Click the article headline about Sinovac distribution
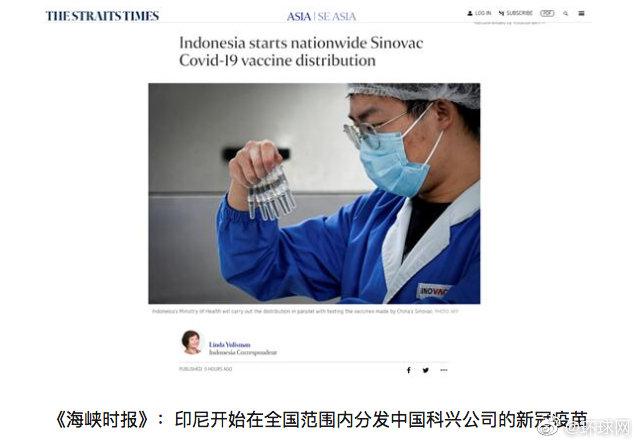The width and height of the screenshot is (638, 444). point(301,52)
